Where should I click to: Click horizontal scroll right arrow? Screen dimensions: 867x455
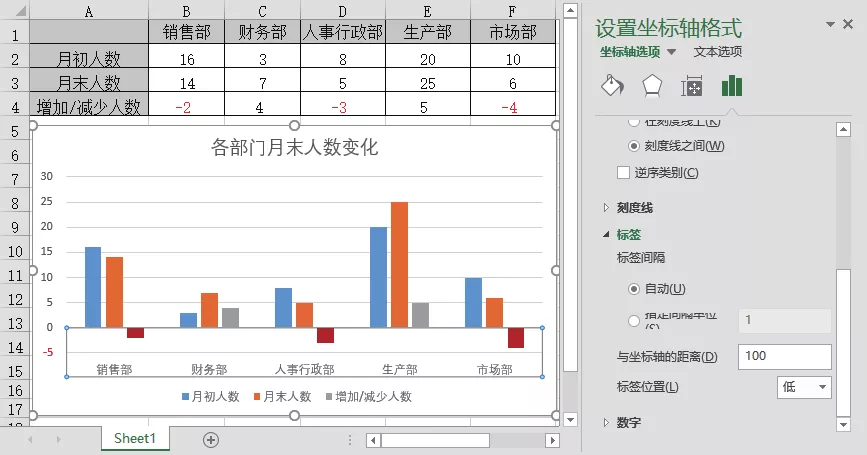coord(552,440)
